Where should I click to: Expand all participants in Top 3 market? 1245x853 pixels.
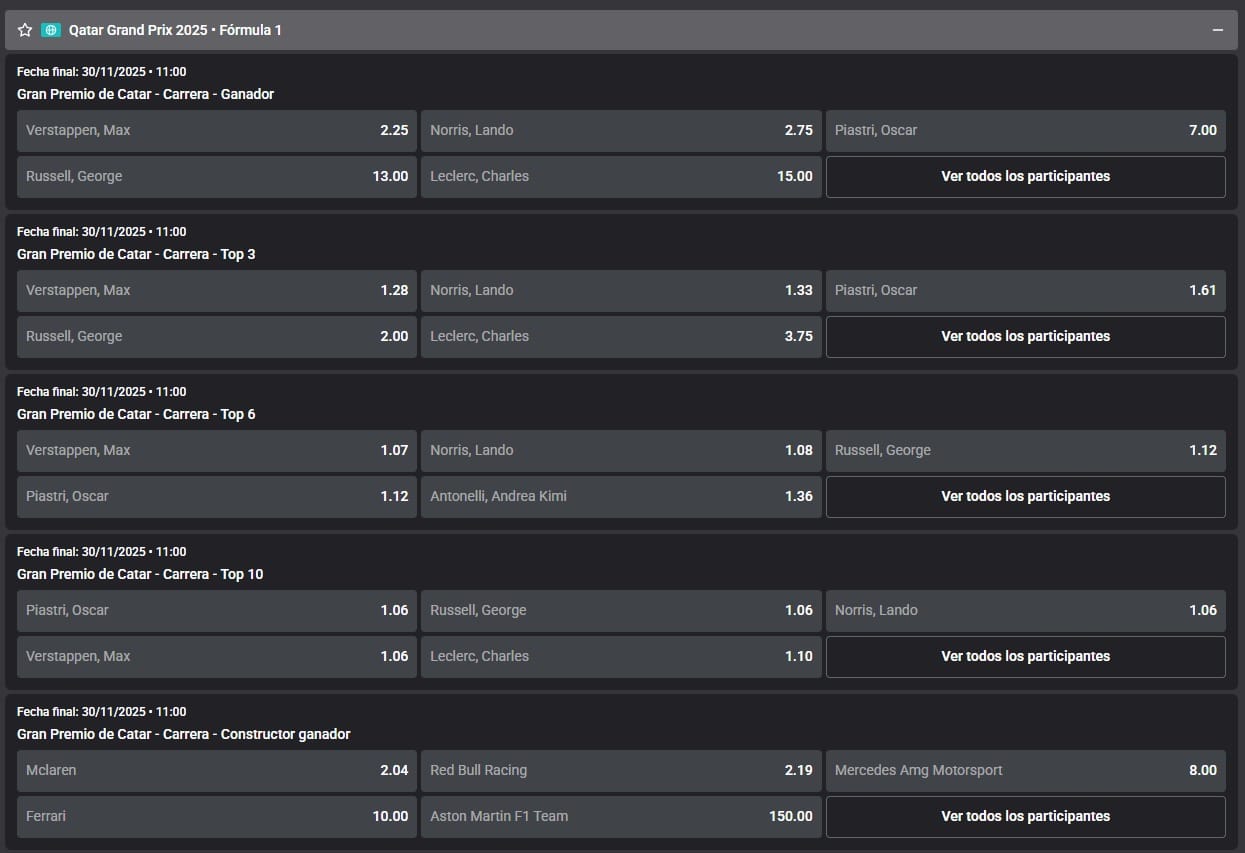click(x=1025, y=336)
